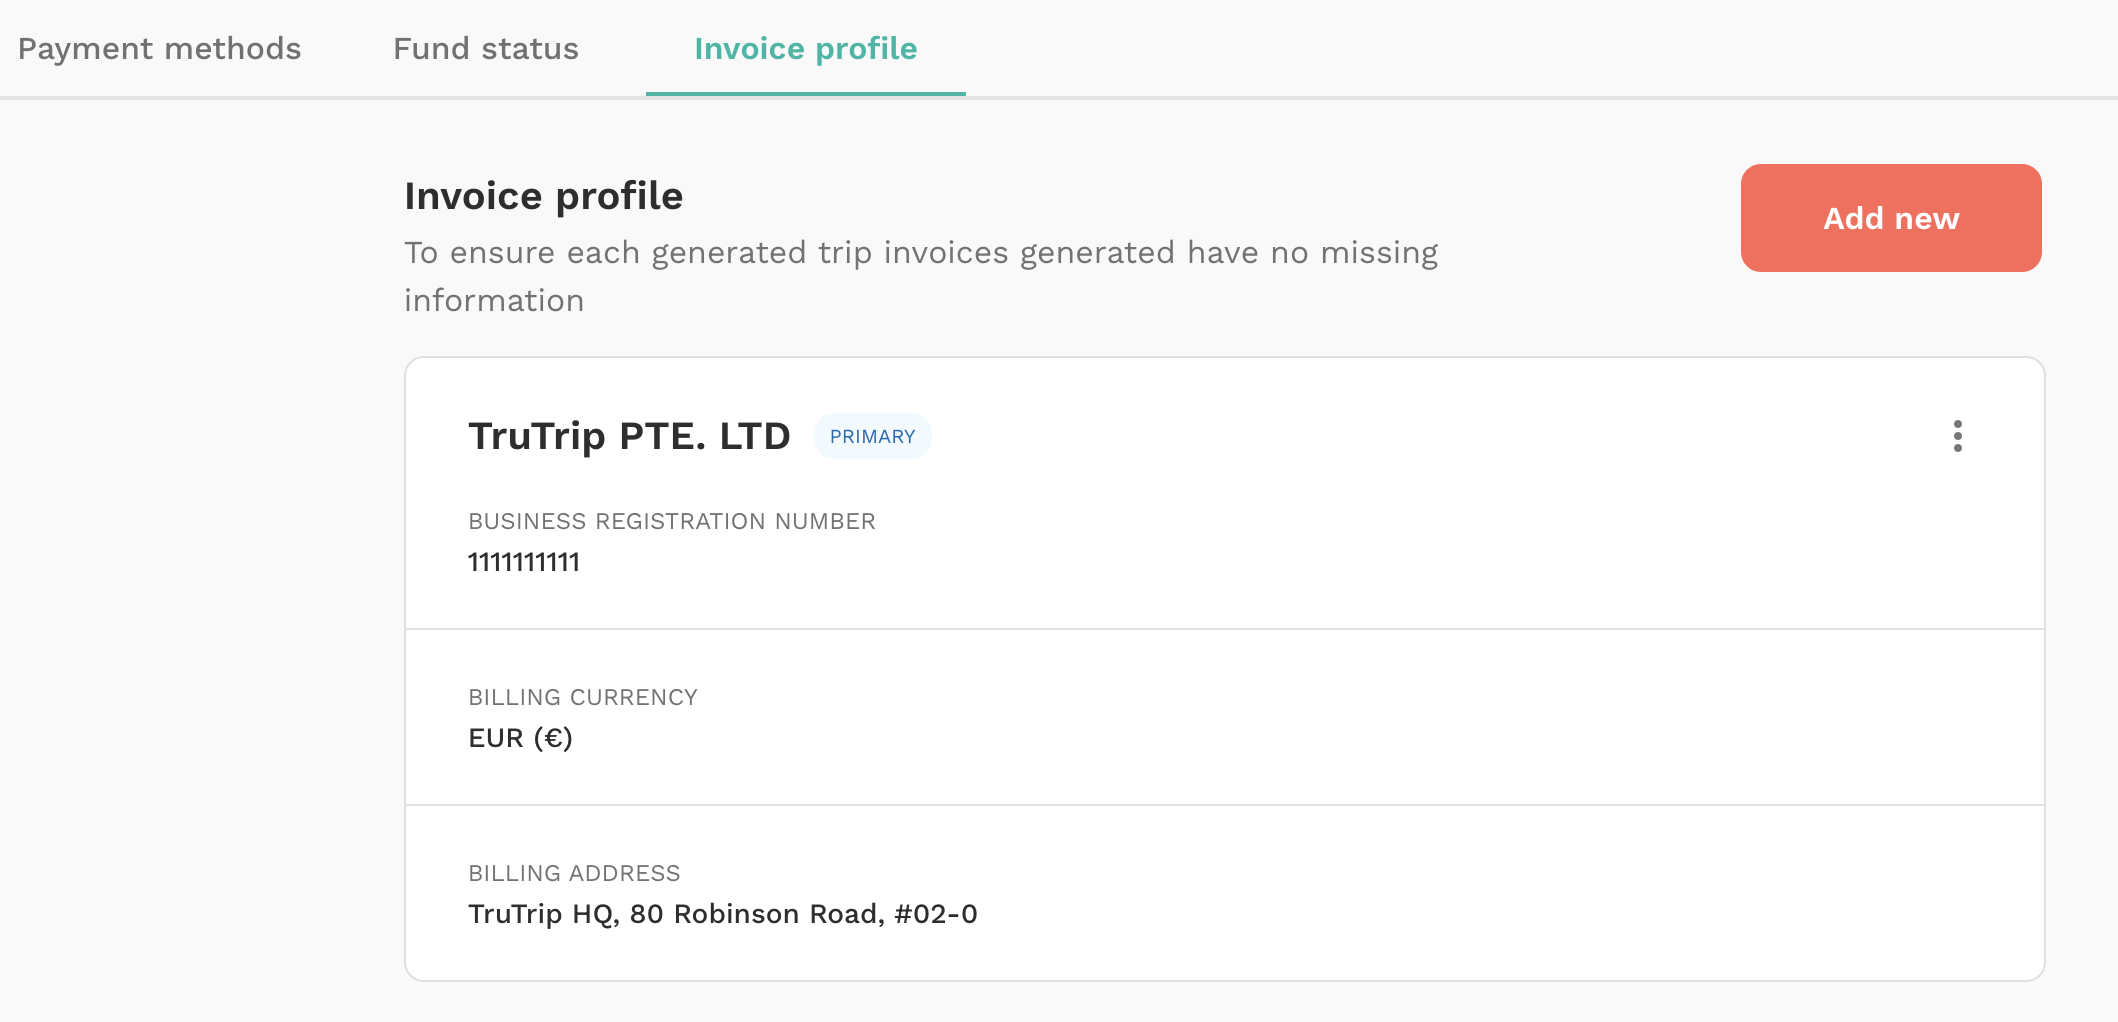Click the invoice profile description text
Viewport: 2118px width, 1022px height.
tap(920, 254)
